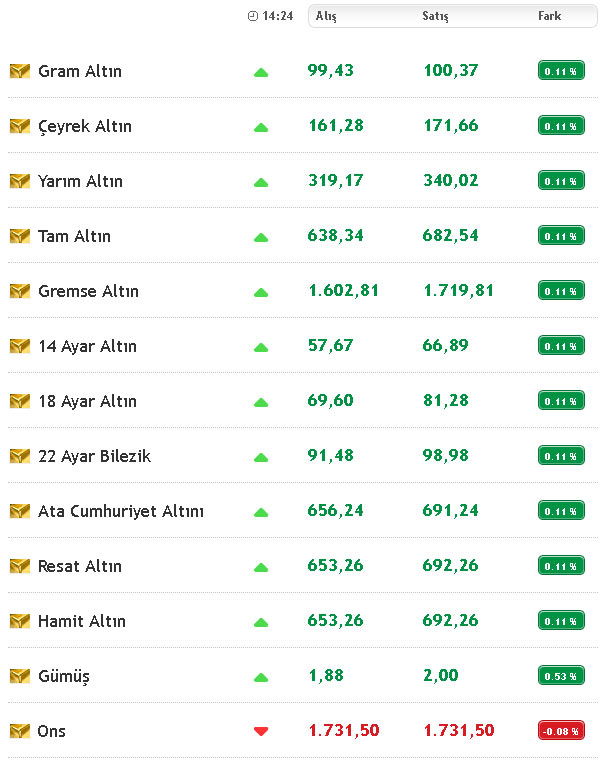The image size is (608, 762).
Task: Click the green 0.53 % badge for Gümüş
Action: 561,675
